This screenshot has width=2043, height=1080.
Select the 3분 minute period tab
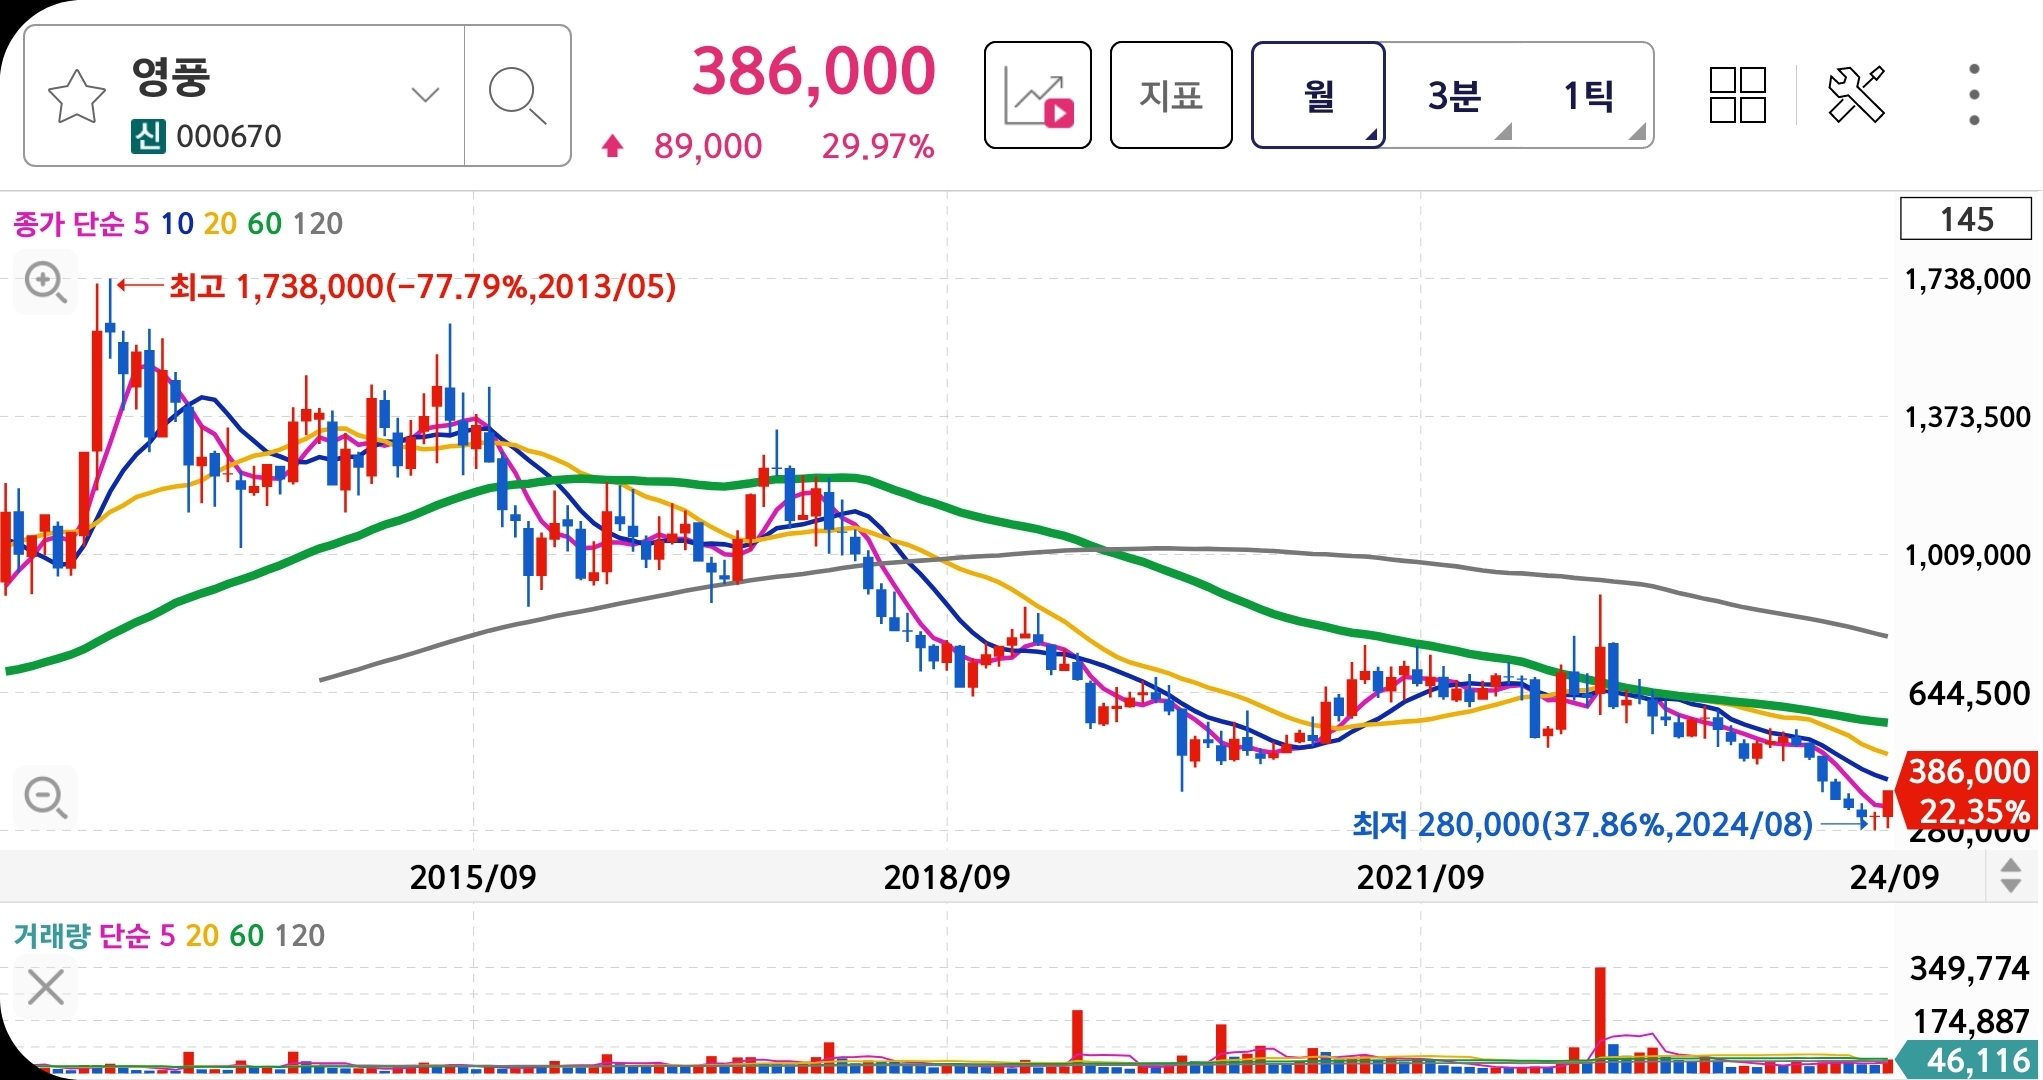pyautogui.click(x=1454, y=96)
